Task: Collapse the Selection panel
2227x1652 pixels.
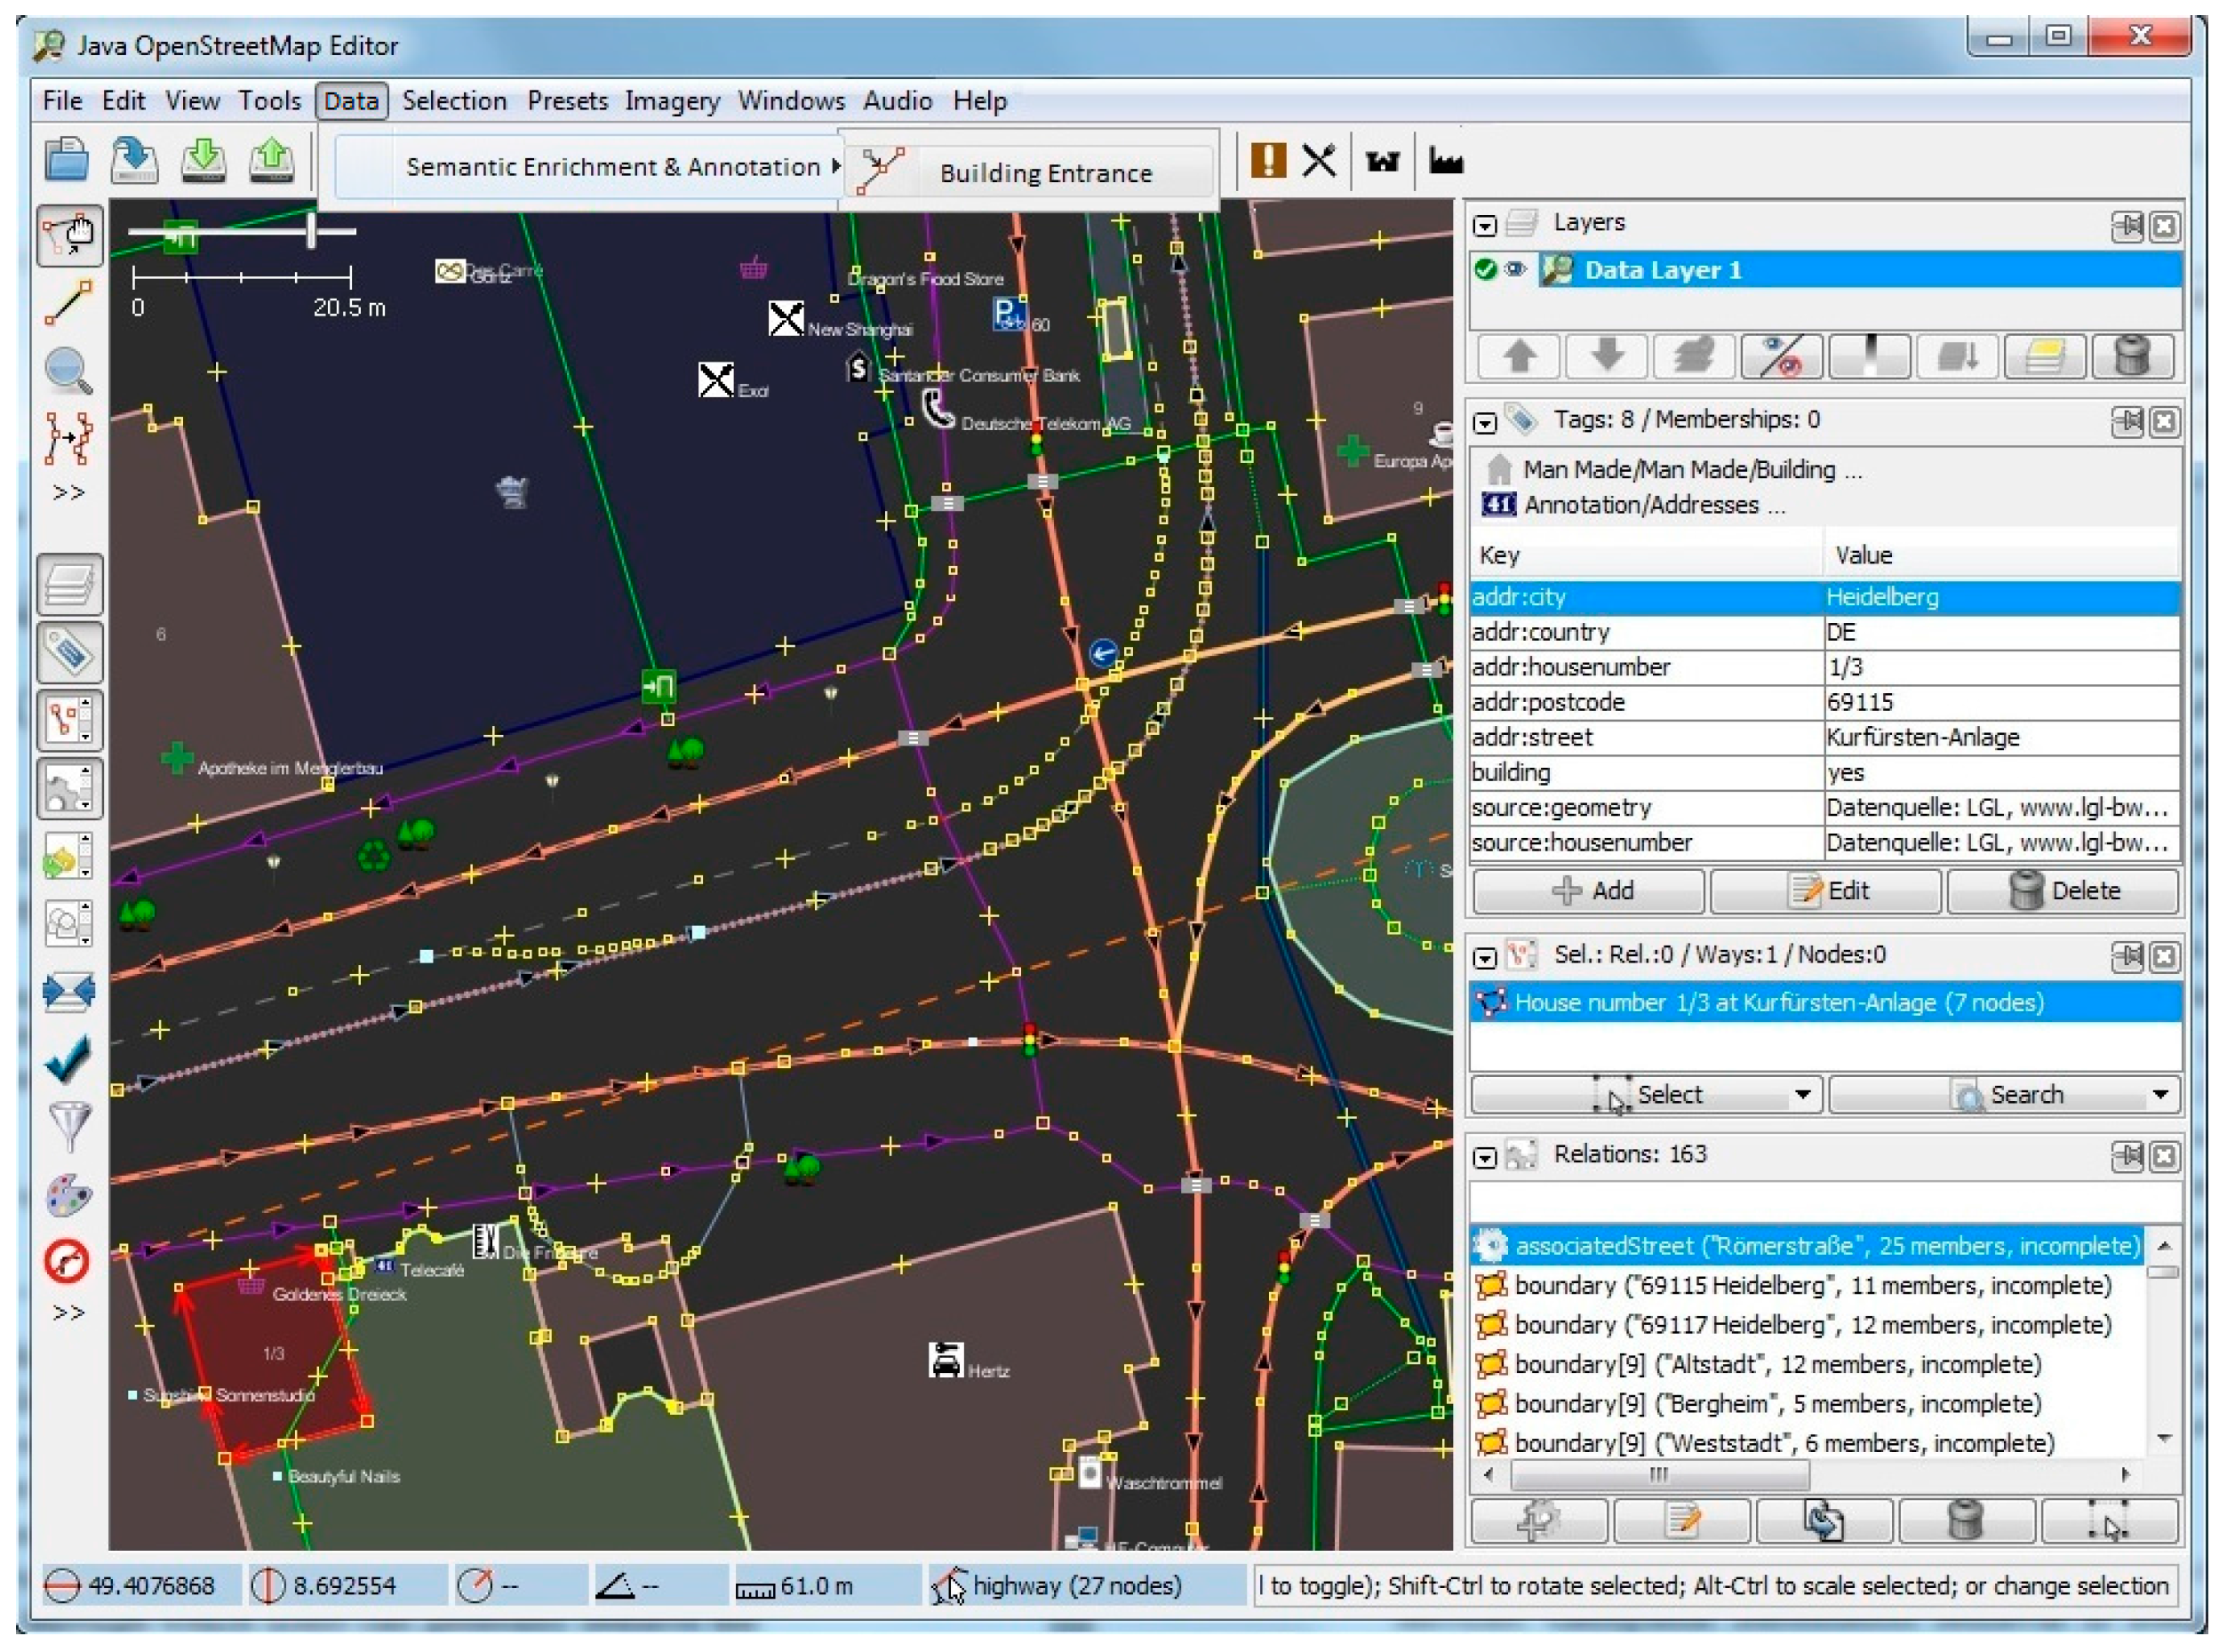Action: [1485, 958]
